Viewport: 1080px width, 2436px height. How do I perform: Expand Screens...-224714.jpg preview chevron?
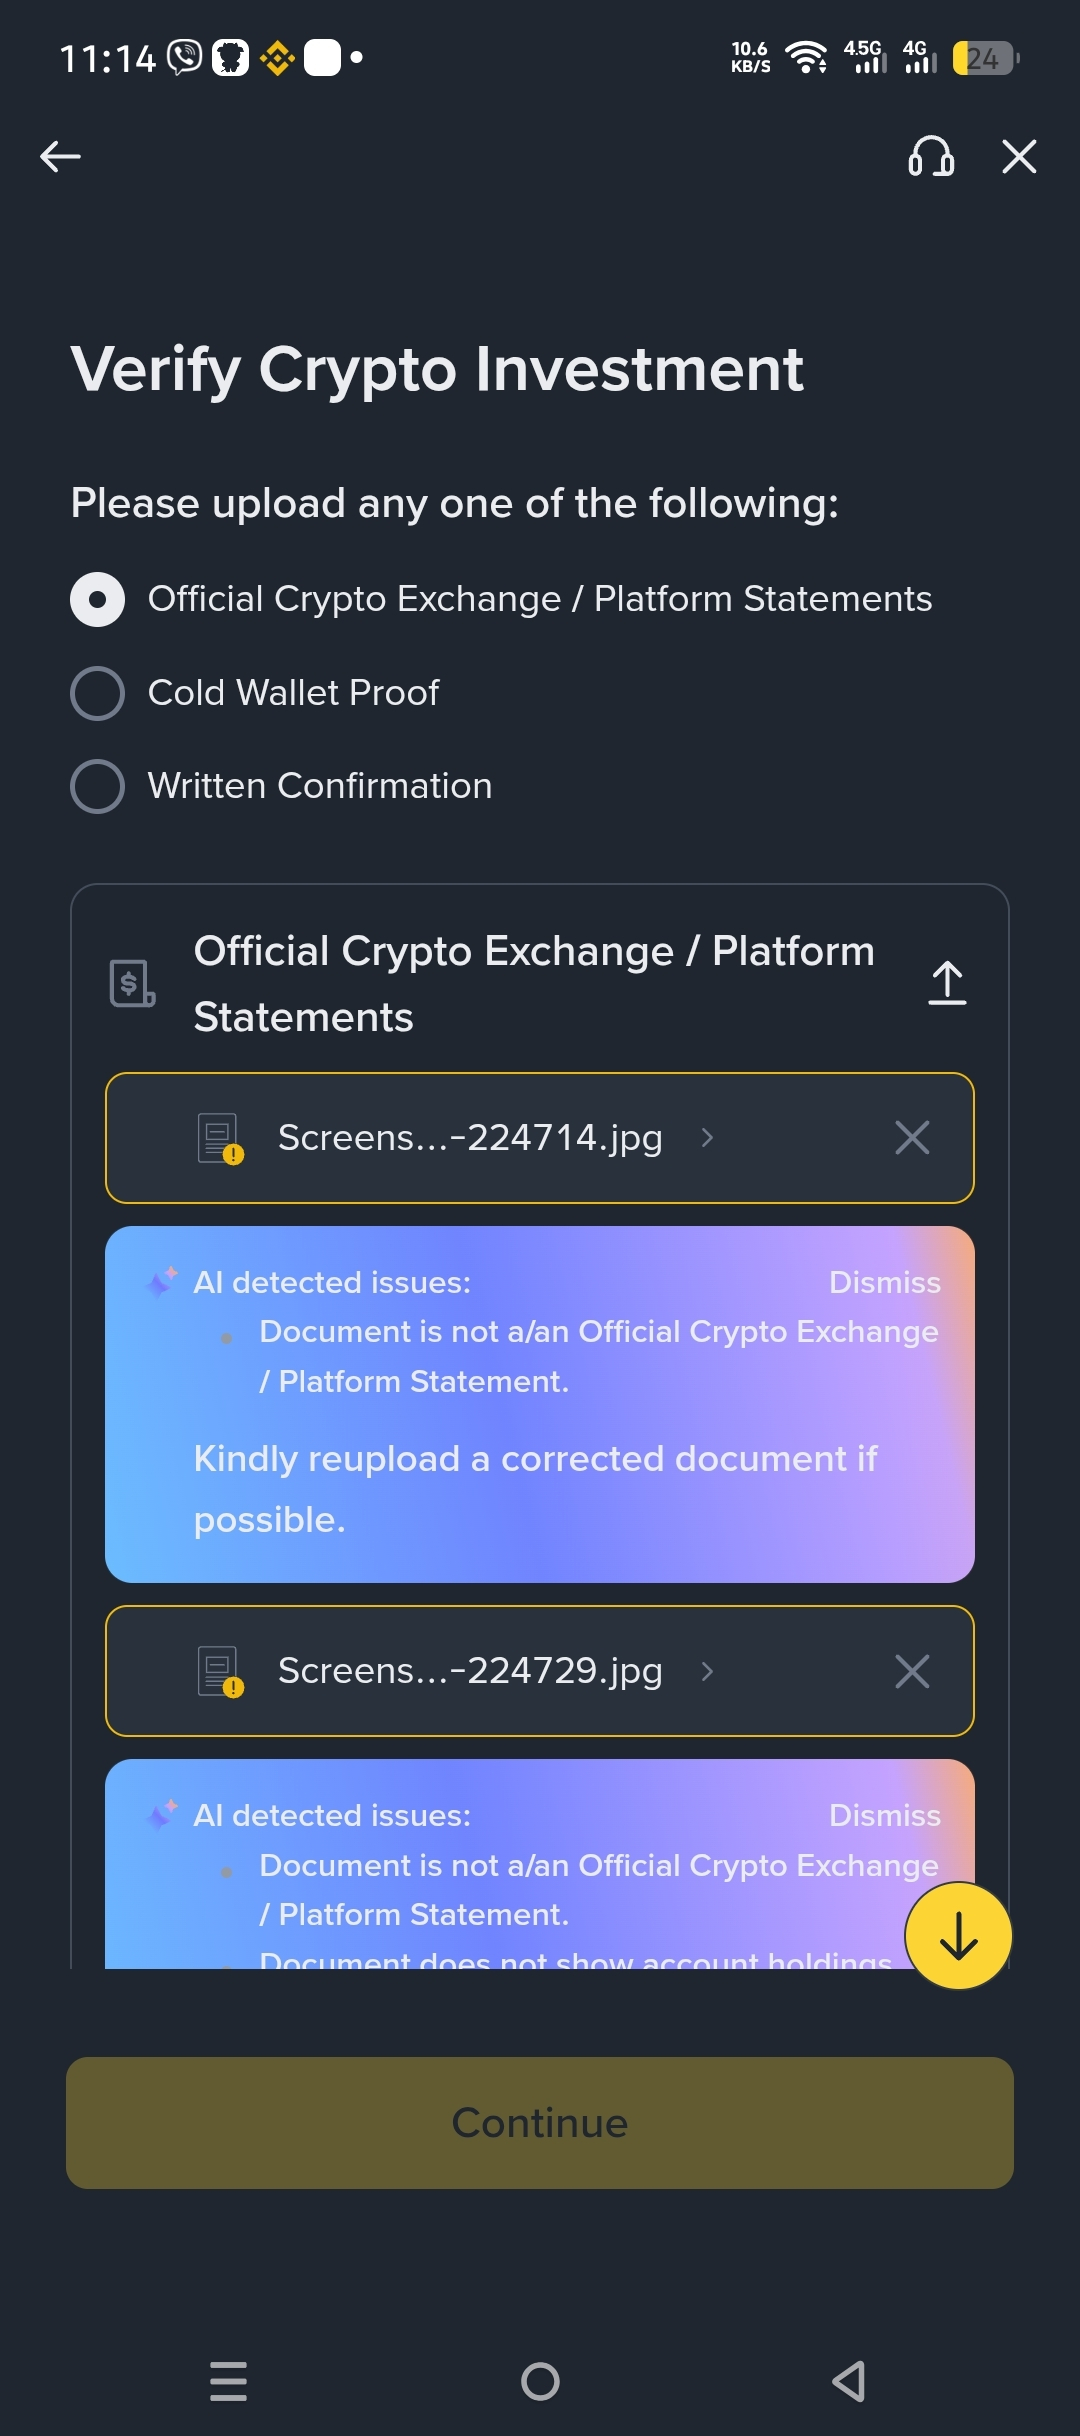point(707,1138)
